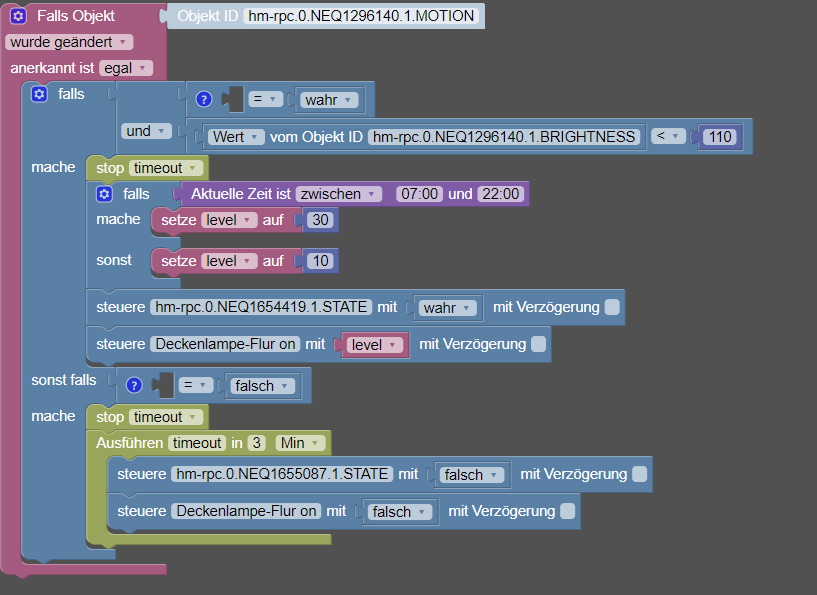Open equals operator dropdown next to wahr
The height and width of the screenshot is (595, 817).
(x=266, y=99)
